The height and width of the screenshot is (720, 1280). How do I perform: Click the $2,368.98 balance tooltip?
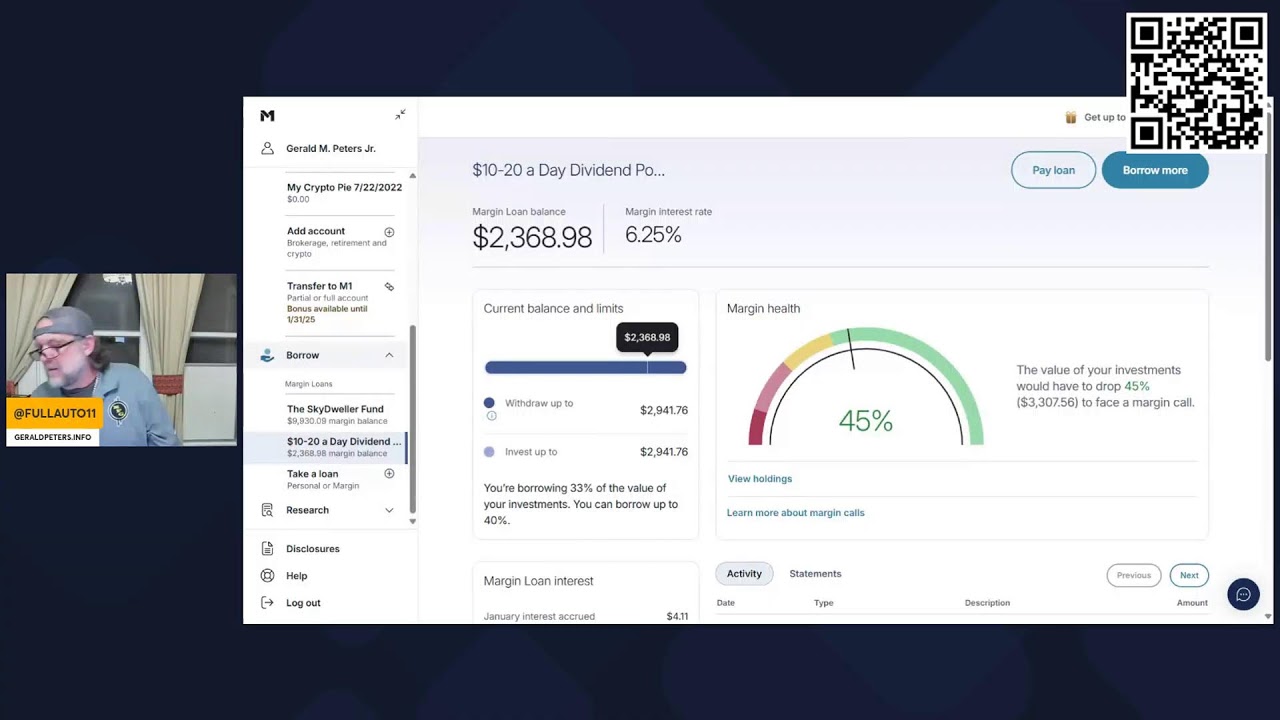click(647, 338)
